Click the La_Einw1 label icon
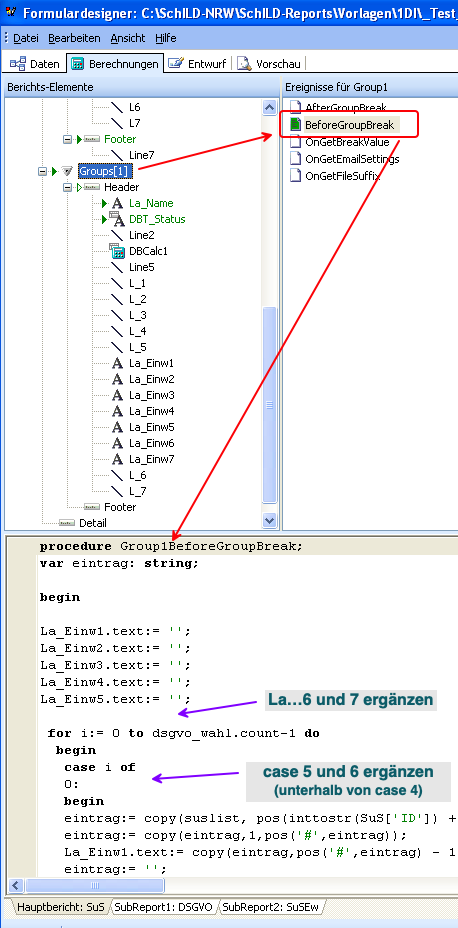The width and height of the screenshot is (458, 928). 117,363
